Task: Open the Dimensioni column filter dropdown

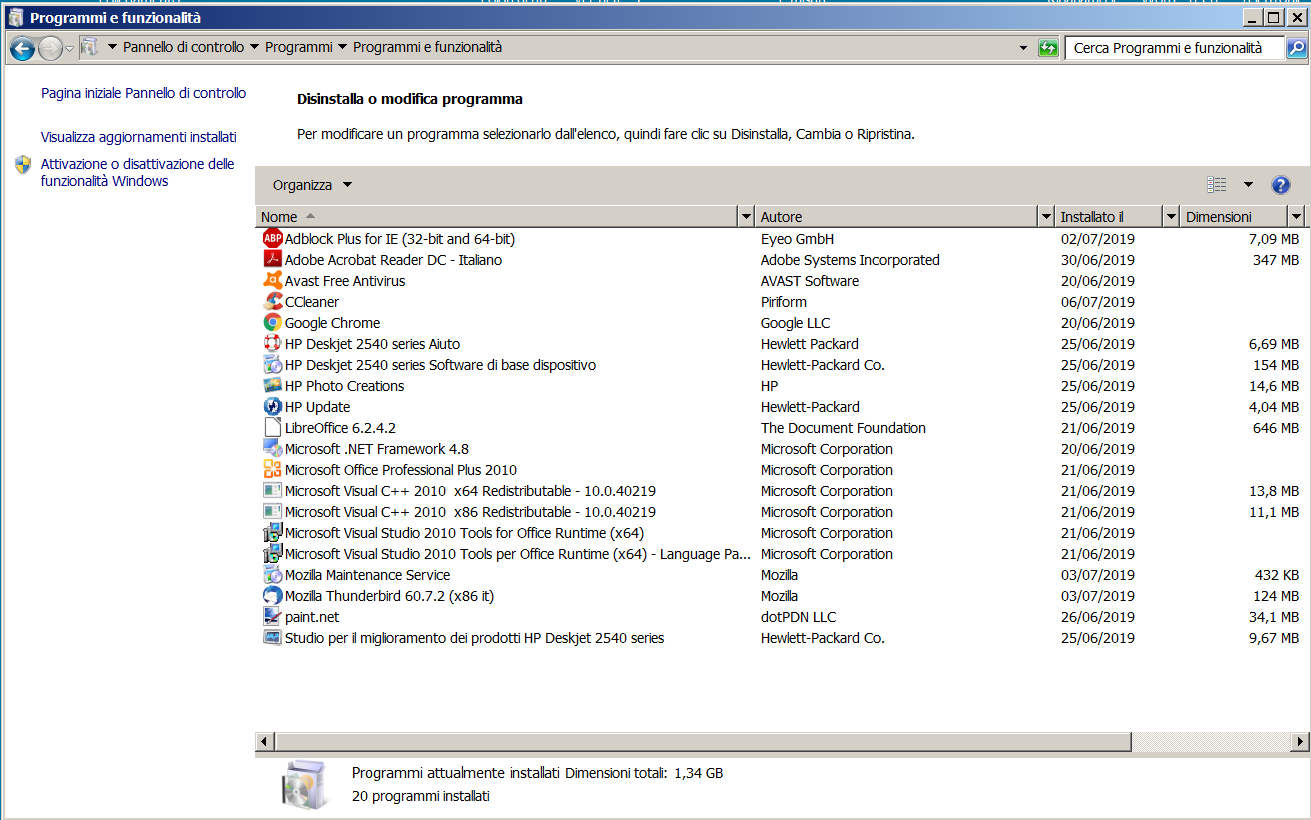Action: (1297, 217)
